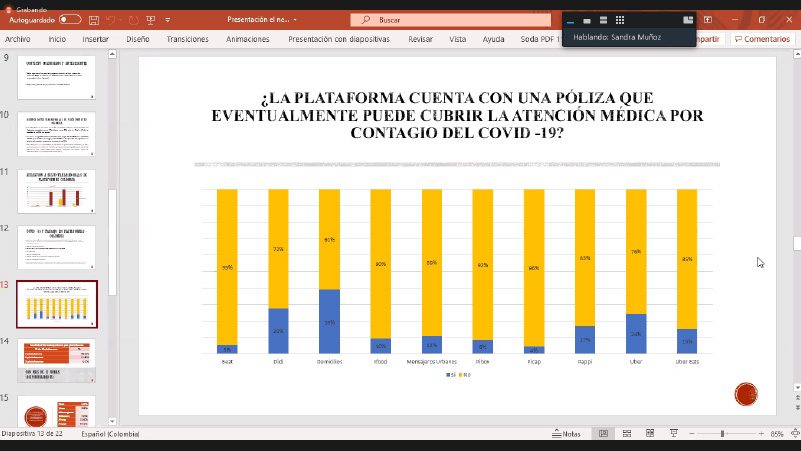Click the Redo icon in title bar
This screenshot has height=451, width=801.
tap(133, 20)
